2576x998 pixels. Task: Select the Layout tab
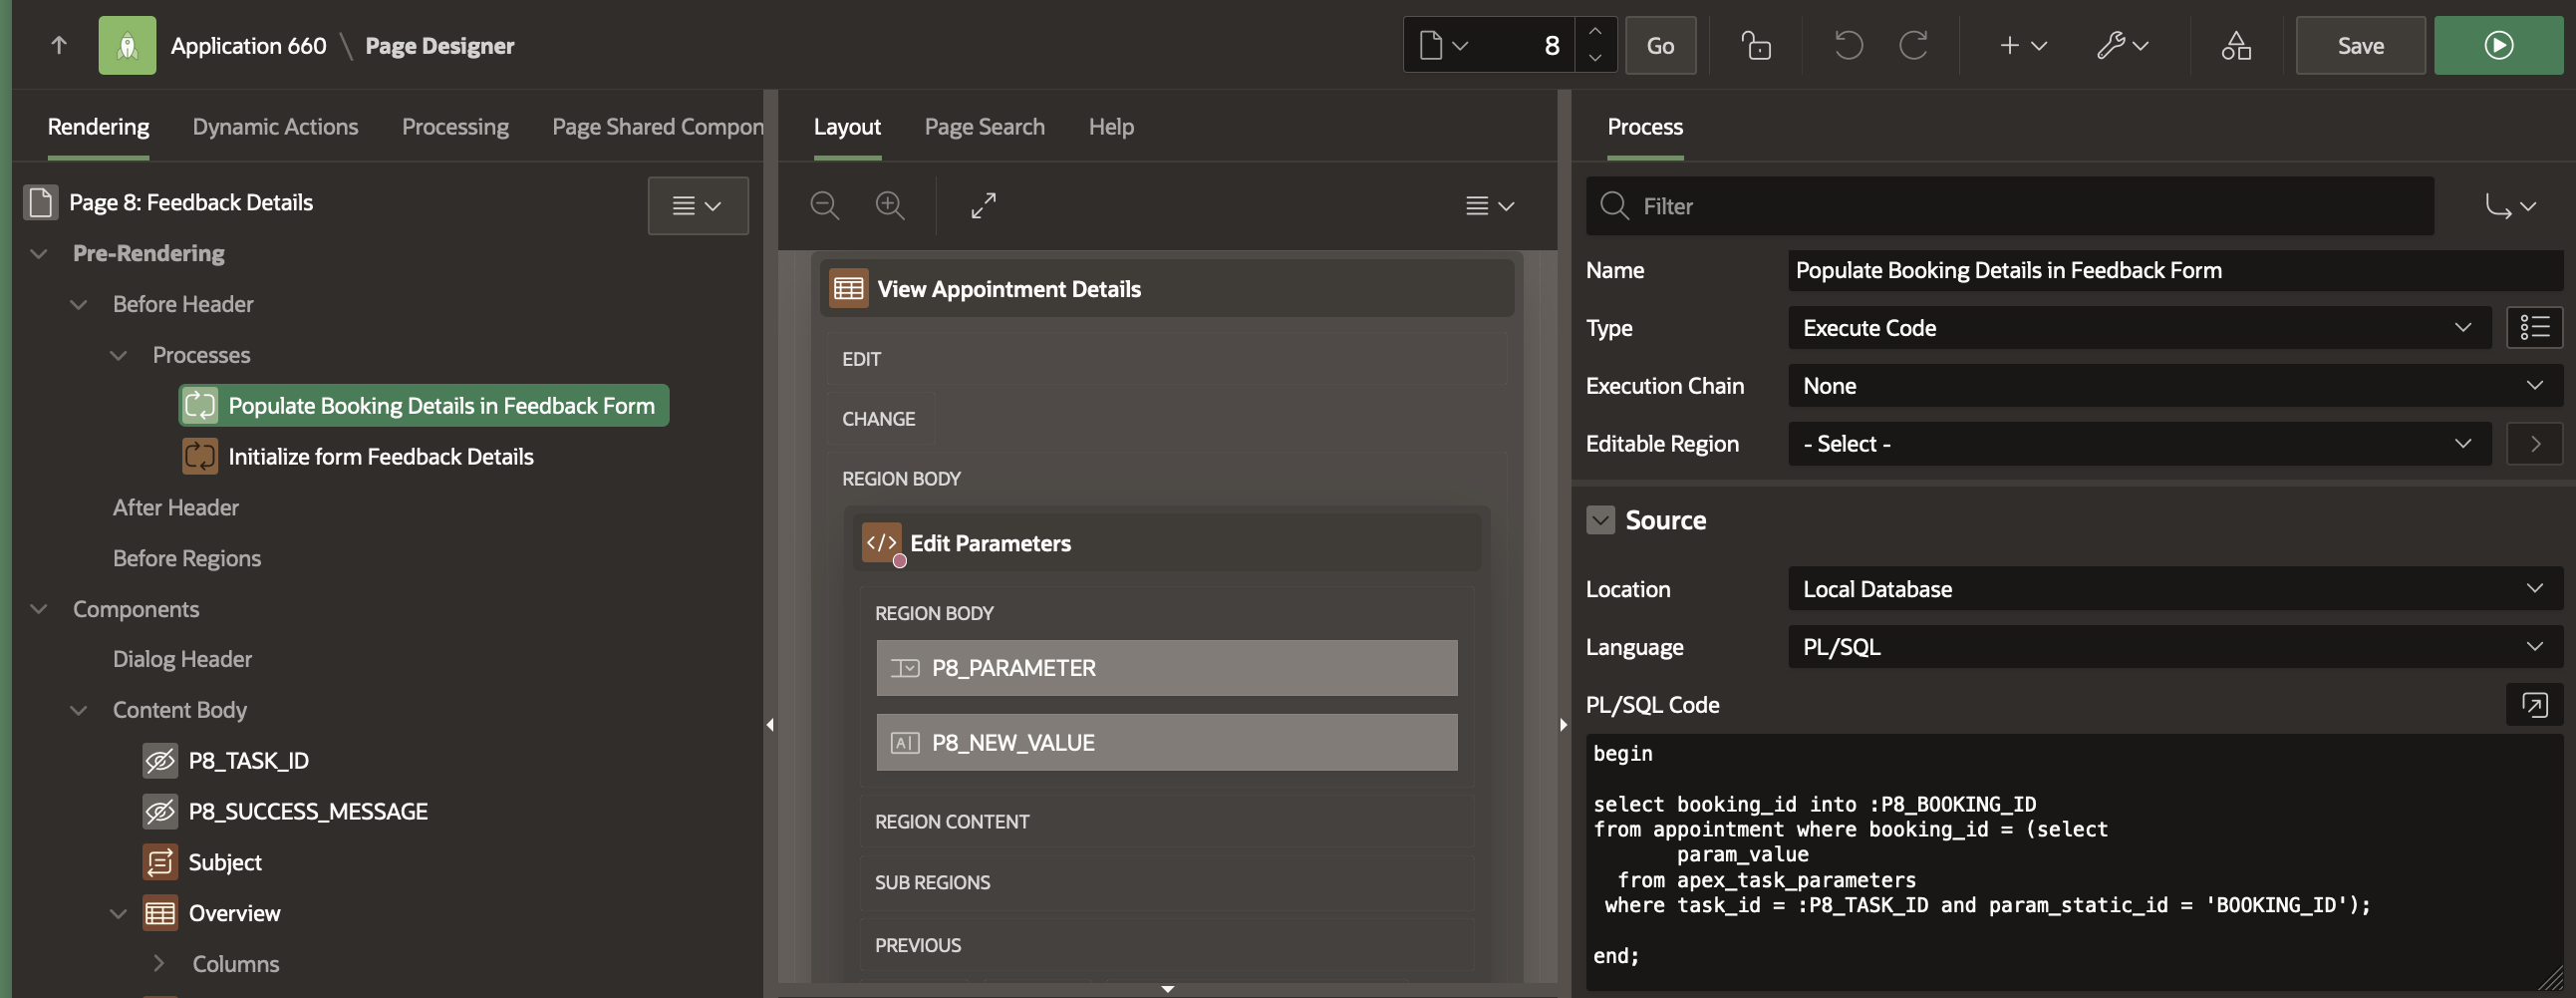tap(847, 127)
